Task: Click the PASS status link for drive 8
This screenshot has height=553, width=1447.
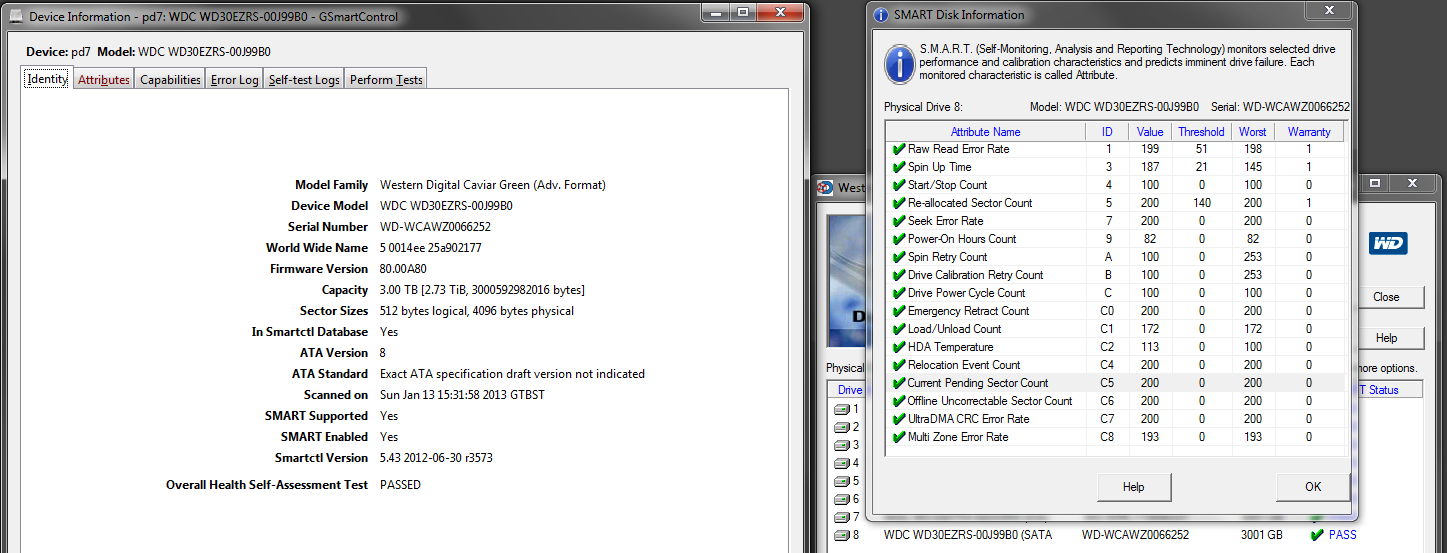Action: coord(1342,535)
